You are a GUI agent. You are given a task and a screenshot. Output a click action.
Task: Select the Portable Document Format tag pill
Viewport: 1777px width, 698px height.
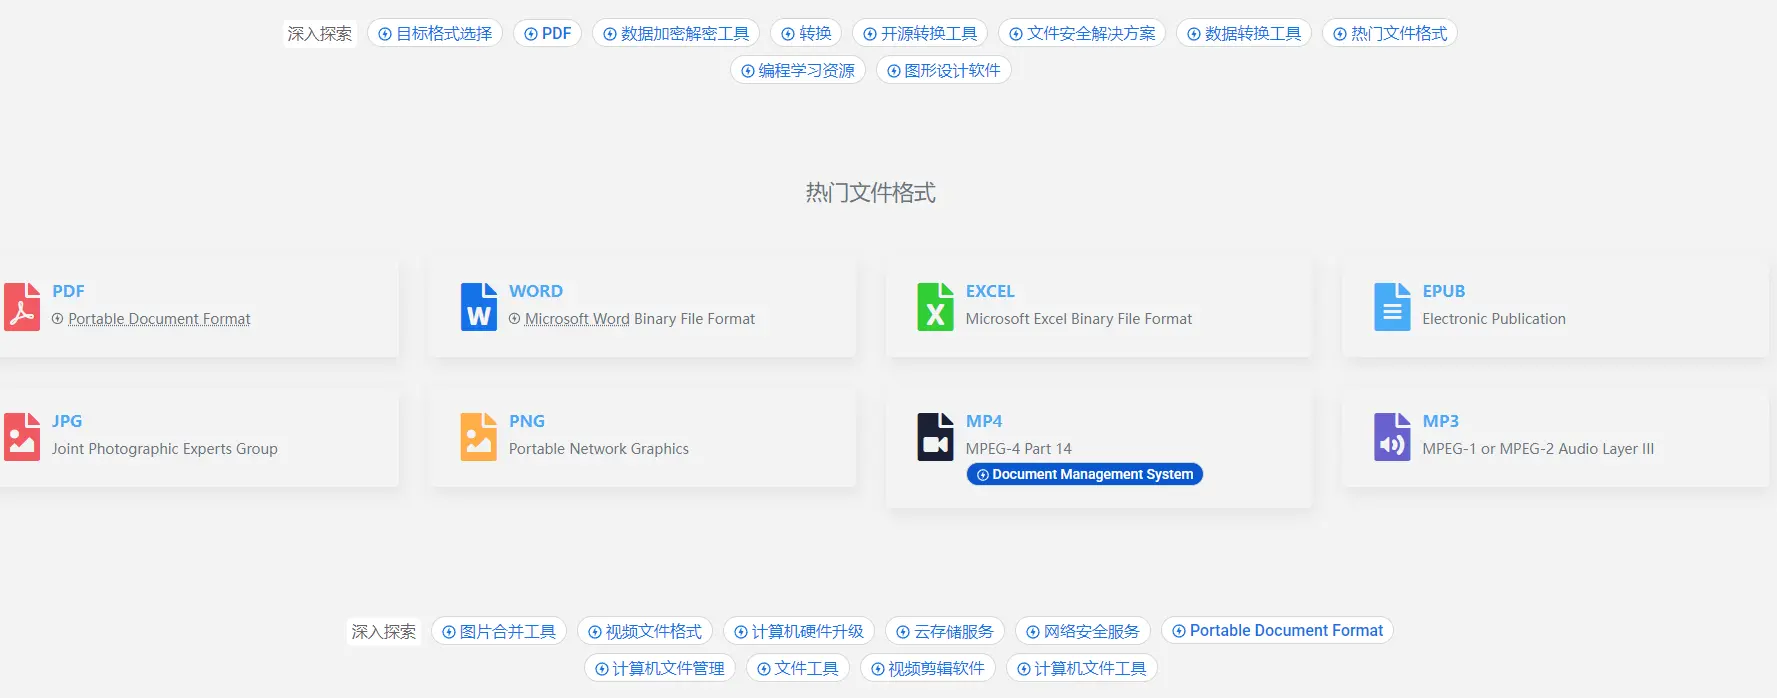point(1277,630)
